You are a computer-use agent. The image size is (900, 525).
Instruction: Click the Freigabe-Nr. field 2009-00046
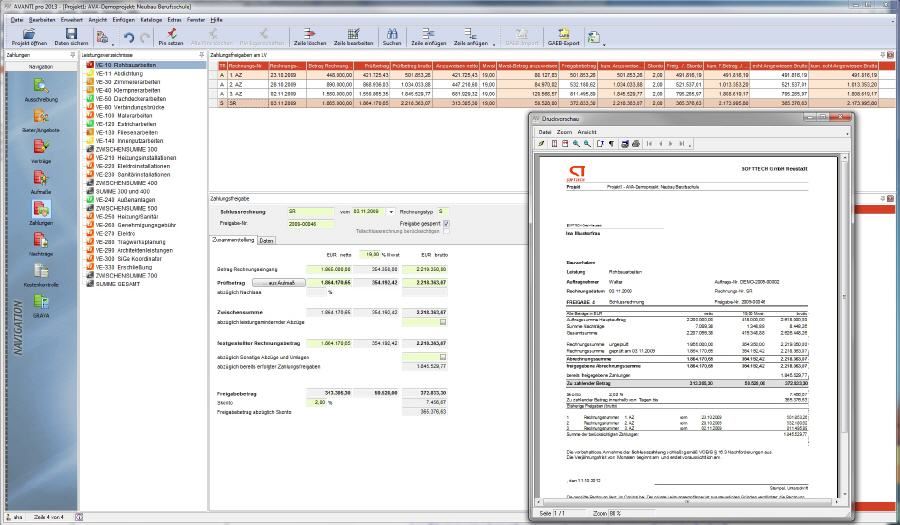point(310,224)
